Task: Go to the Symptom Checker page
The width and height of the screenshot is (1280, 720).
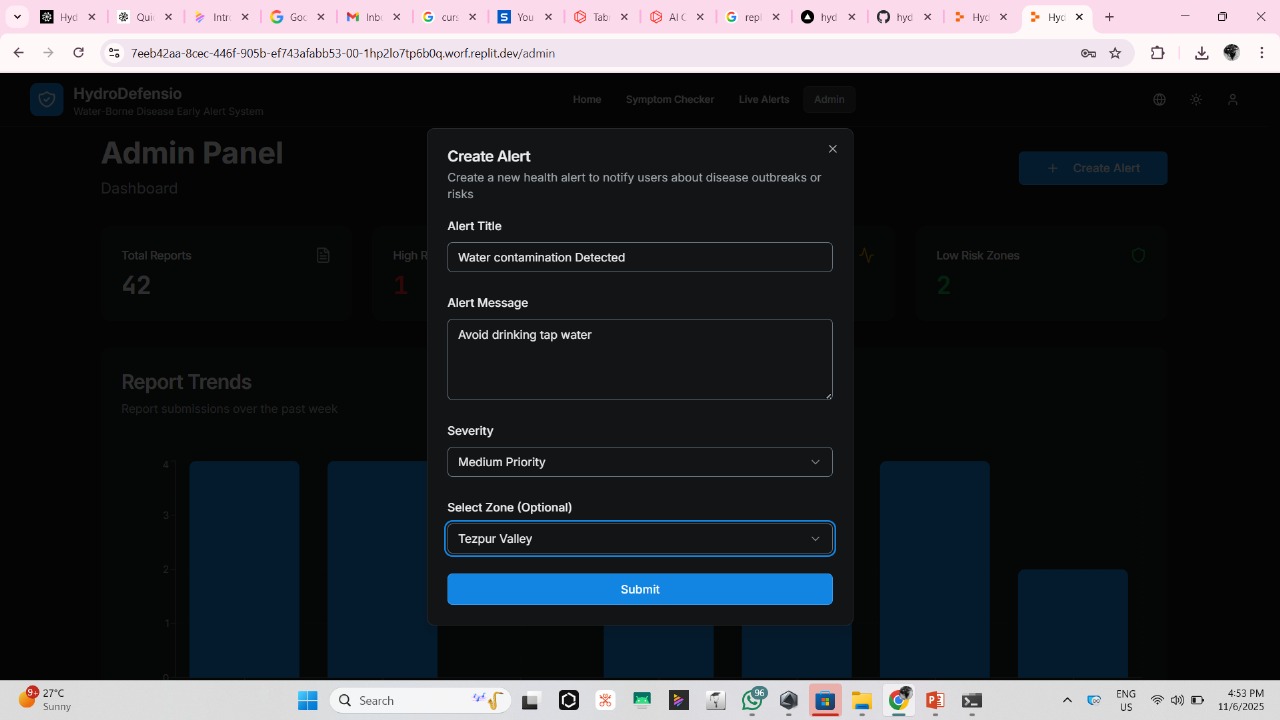Action: click(669, 100)
